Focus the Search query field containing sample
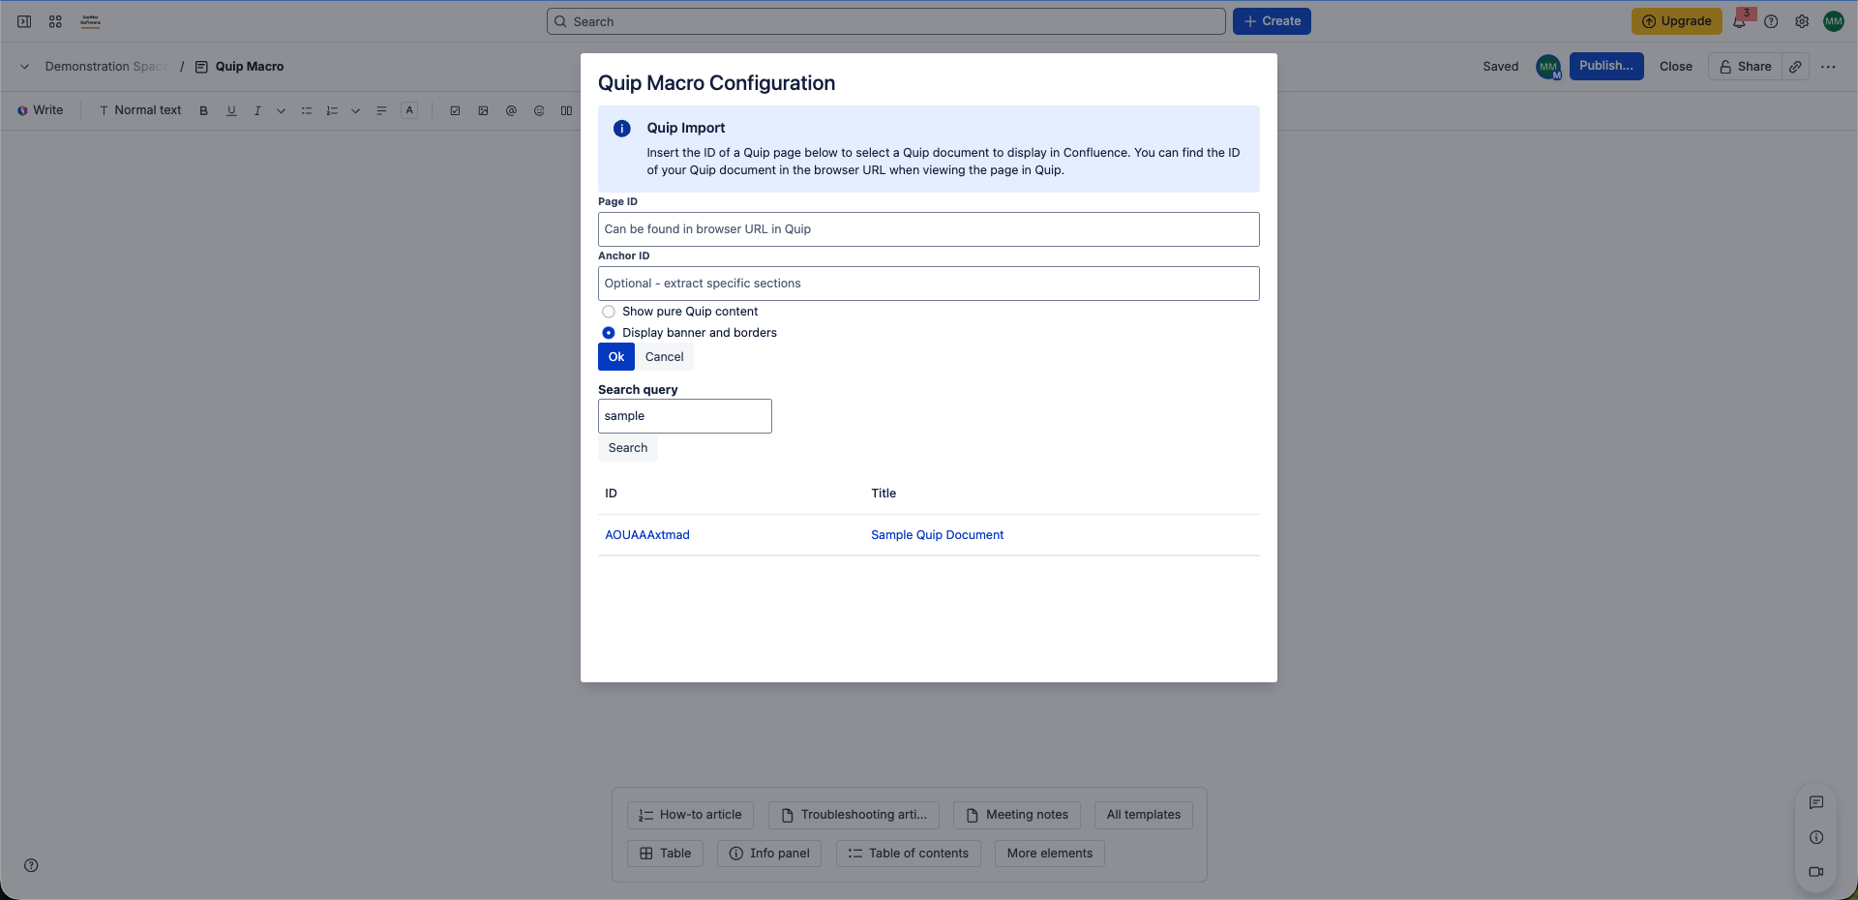1858x900 pixels. [x=685, y=416]
